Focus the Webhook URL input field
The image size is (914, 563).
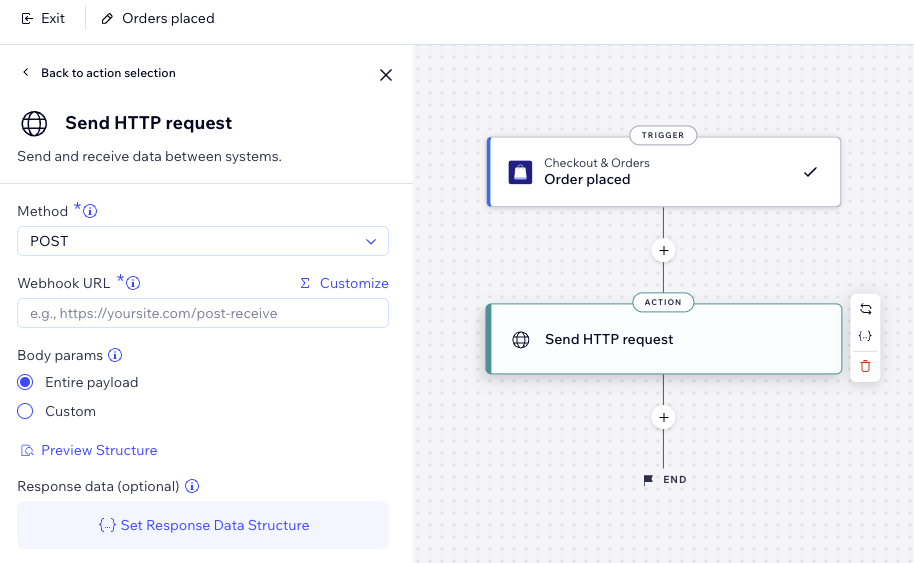pos(203,314)
